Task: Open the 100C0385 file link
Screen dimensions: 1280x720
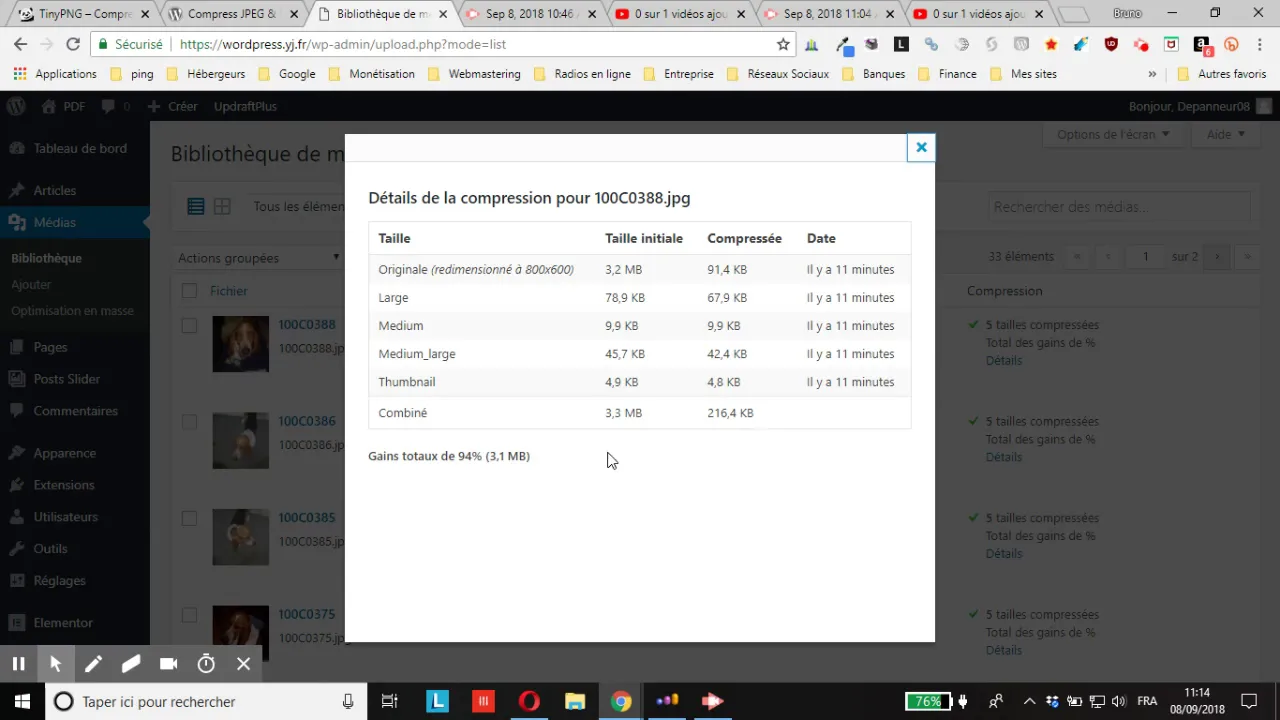Action: (x=307, y=518)
